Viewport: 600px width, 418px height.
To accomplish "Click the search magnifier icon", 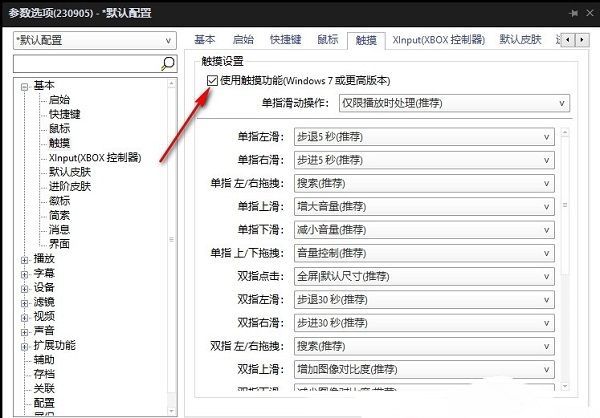I will coord(168,63).
